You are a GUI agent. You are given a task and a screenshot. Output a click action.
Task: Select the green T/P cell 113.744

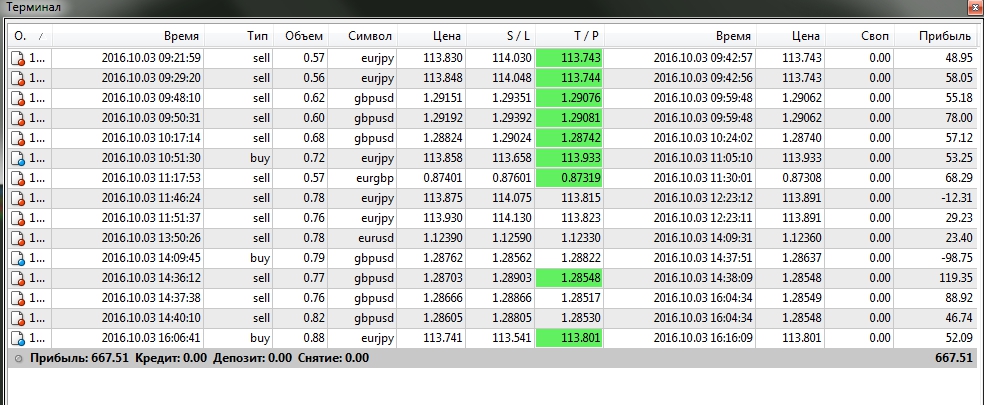pos(569,78)
